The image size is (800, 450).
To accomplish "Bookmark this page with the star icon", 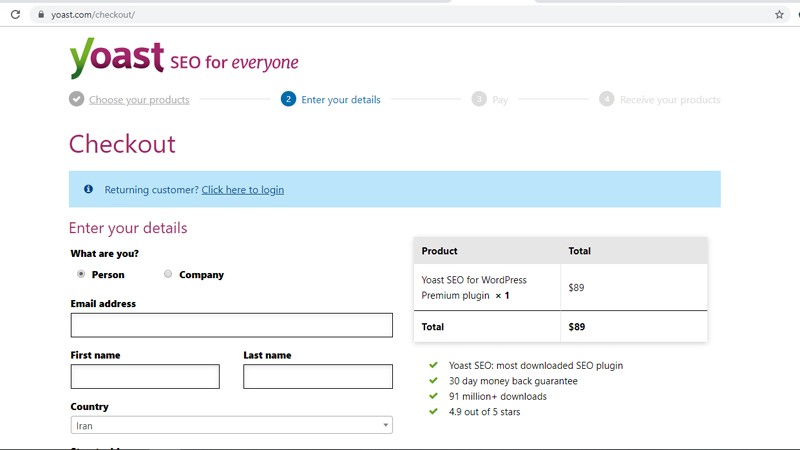I will point(779,15).
